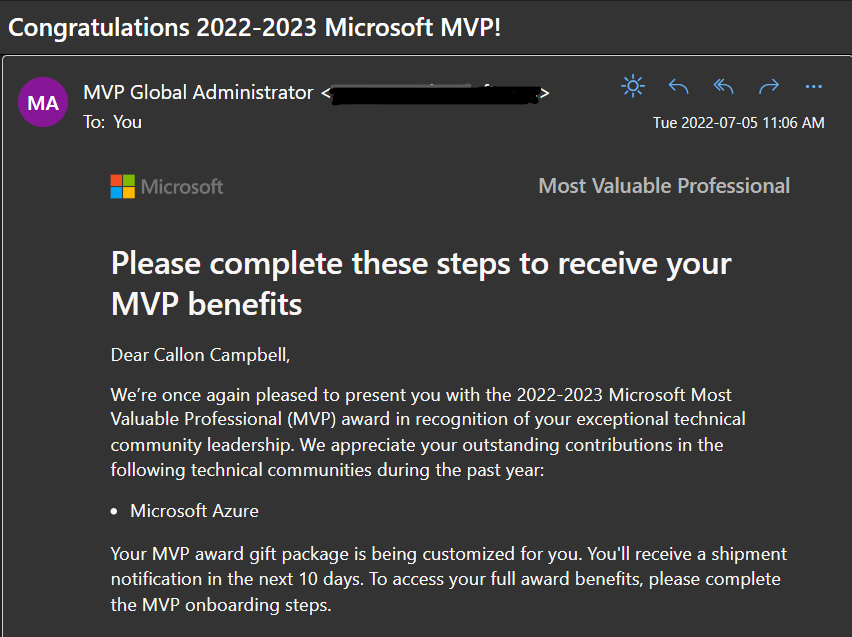Image resolution: width=852 pixels, height=637 pixels.
Task: Click the four-color Microsoft squares logo
Action: click(x=122, y=186)
